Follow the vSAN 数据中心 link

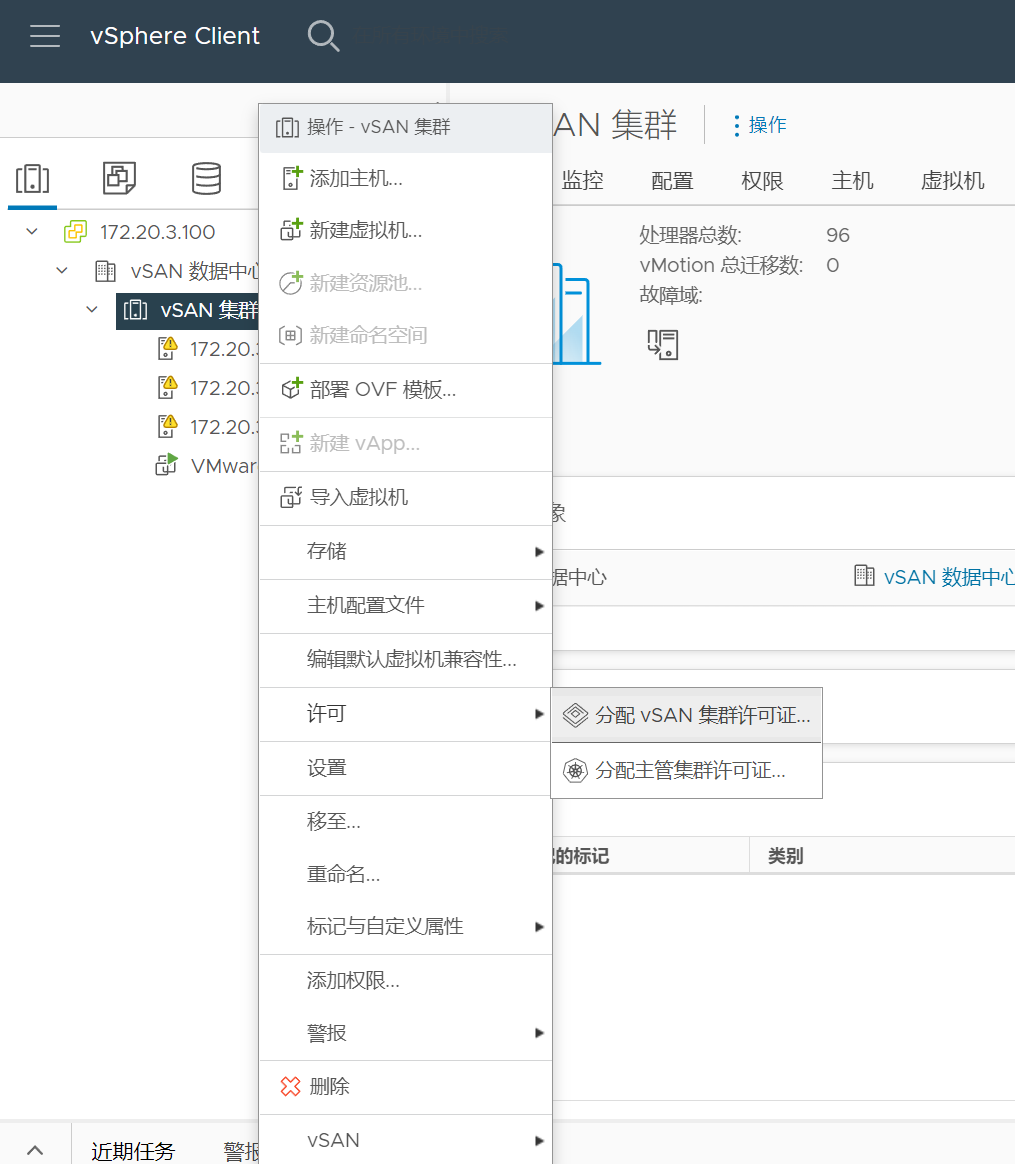pos(949,577)
